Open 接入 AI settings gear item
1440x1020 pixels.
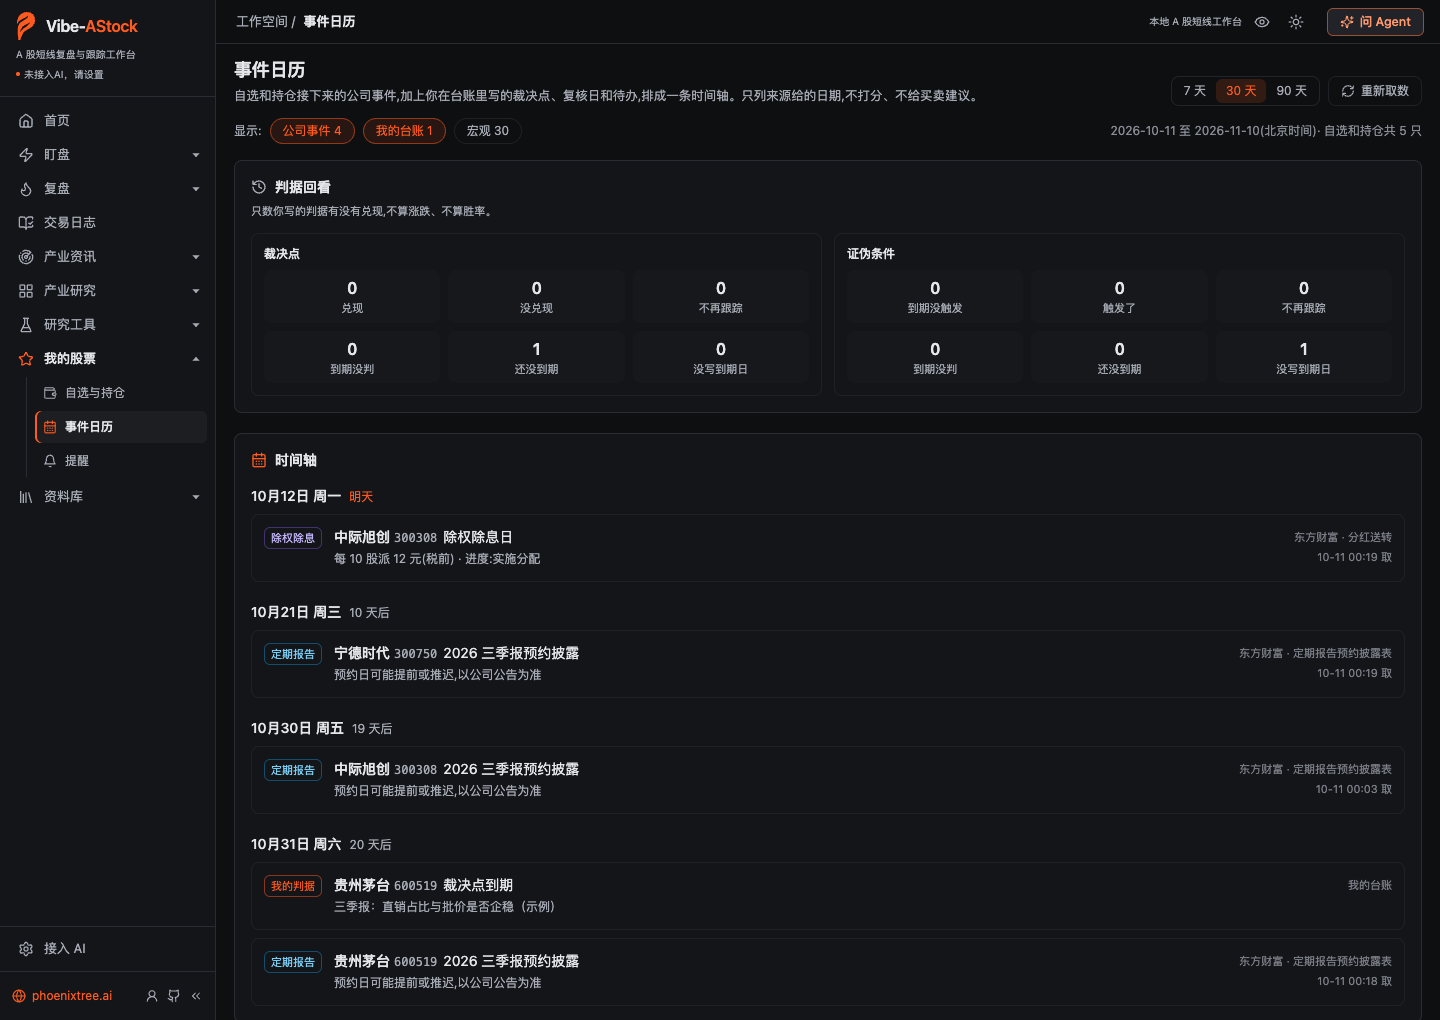[107, 949]
